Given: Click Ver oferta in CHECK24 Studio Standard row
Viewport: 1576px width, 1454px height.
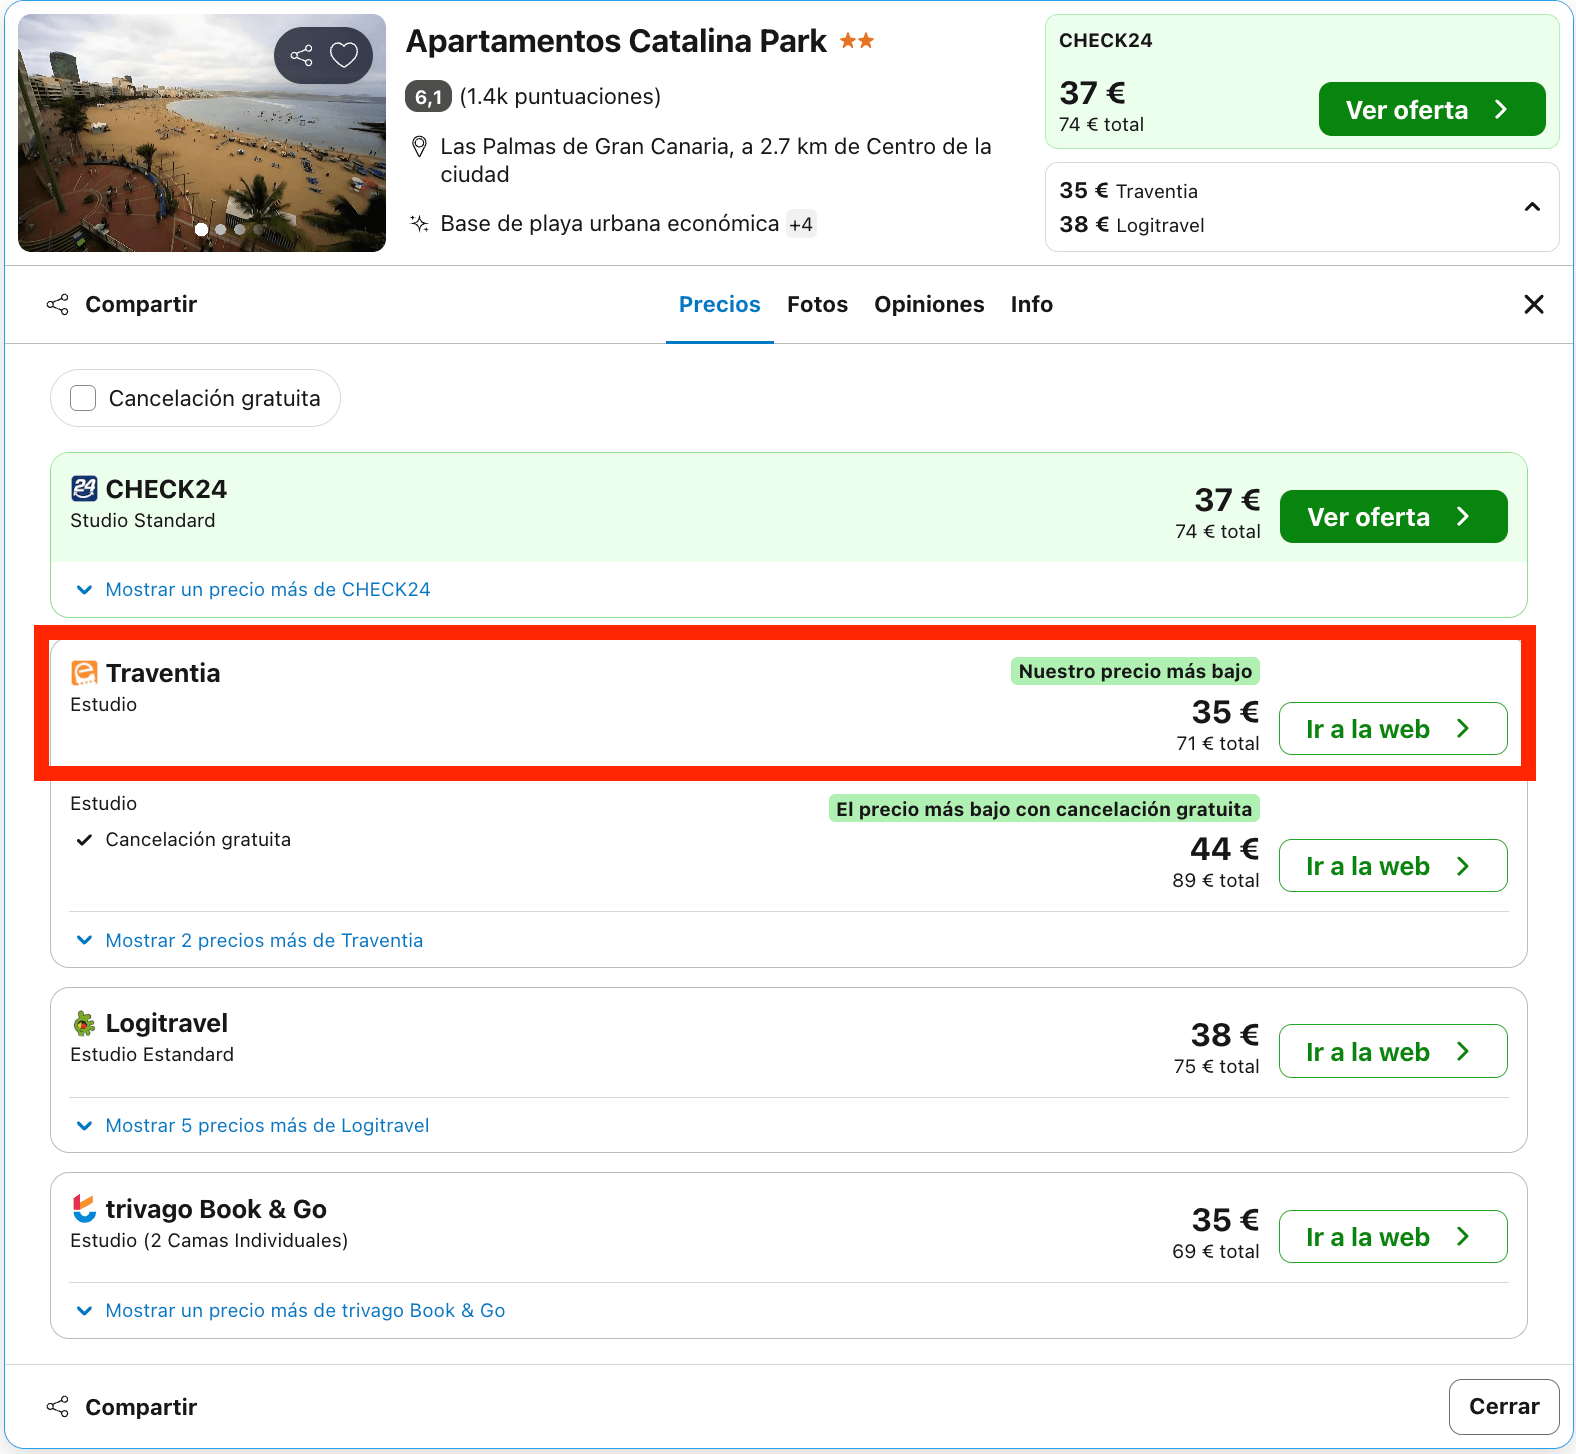Looking at the screenshot, I should click(x=1394, y=516).
